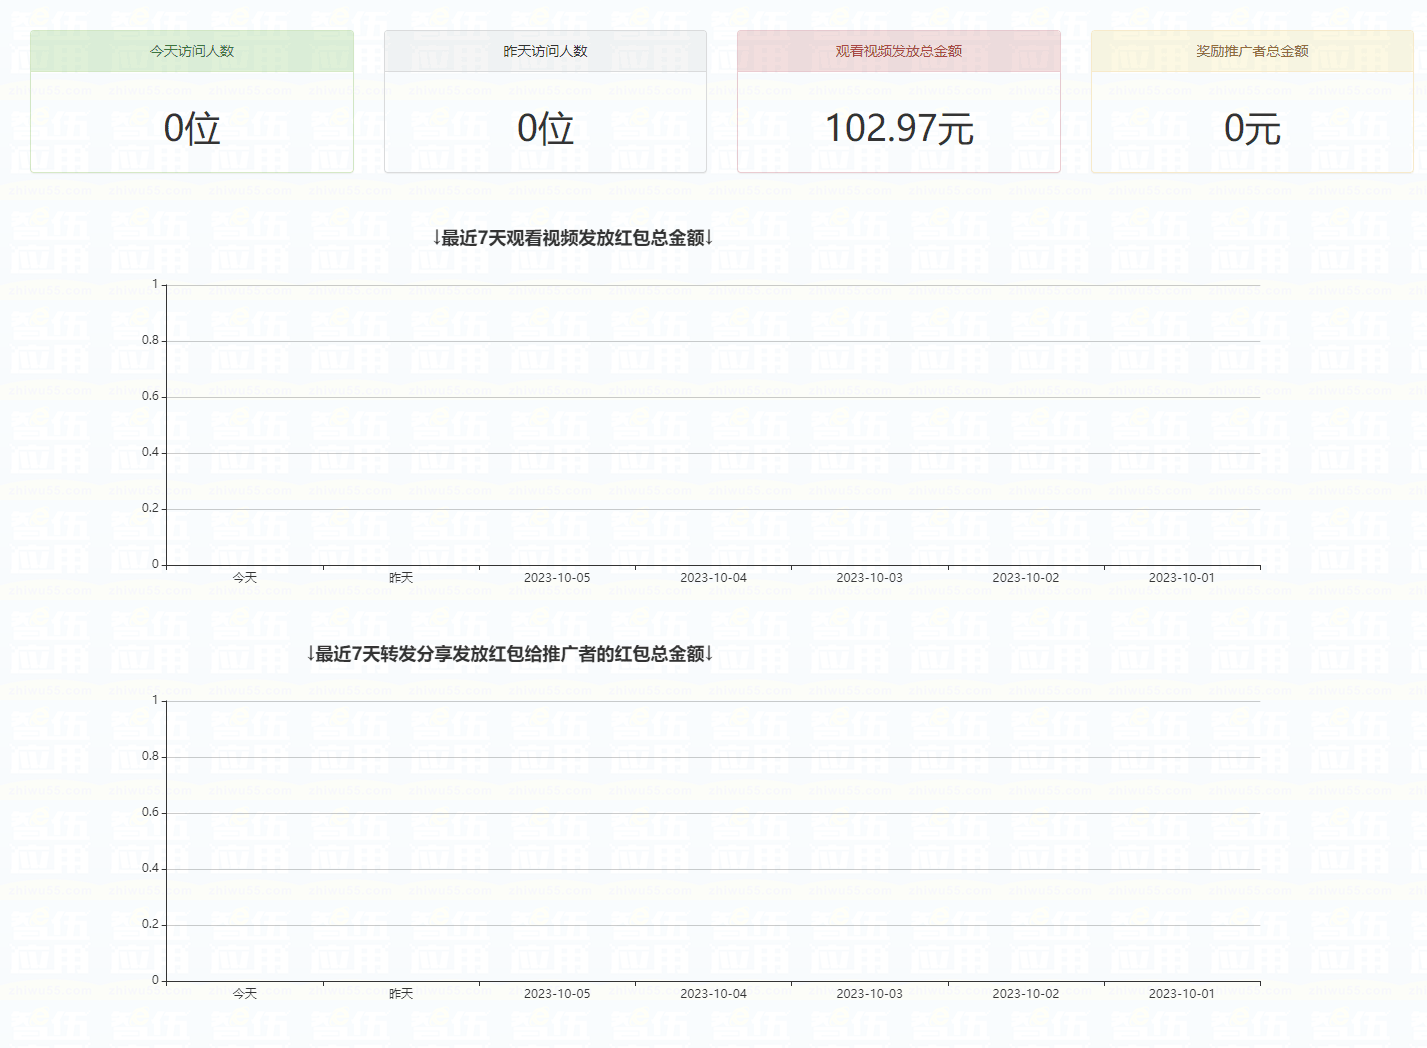Click 2023-10-03 on the share chart axis
Screen dimensions: 1427x1048
(869, 994)
